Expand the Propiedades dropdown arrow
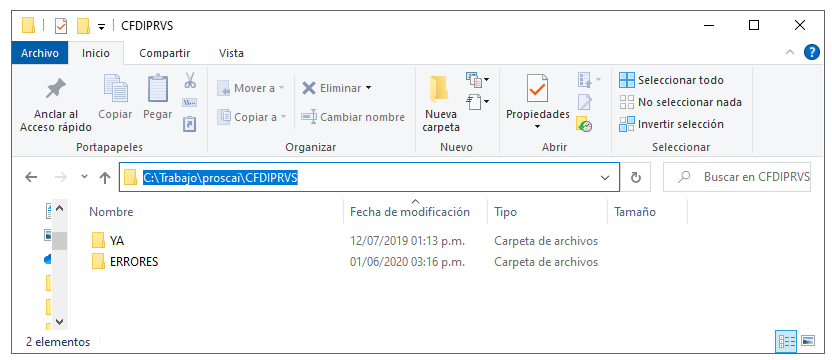Viewport: 832px width, 360px height. pyautogui.click(x=537, y=126)
